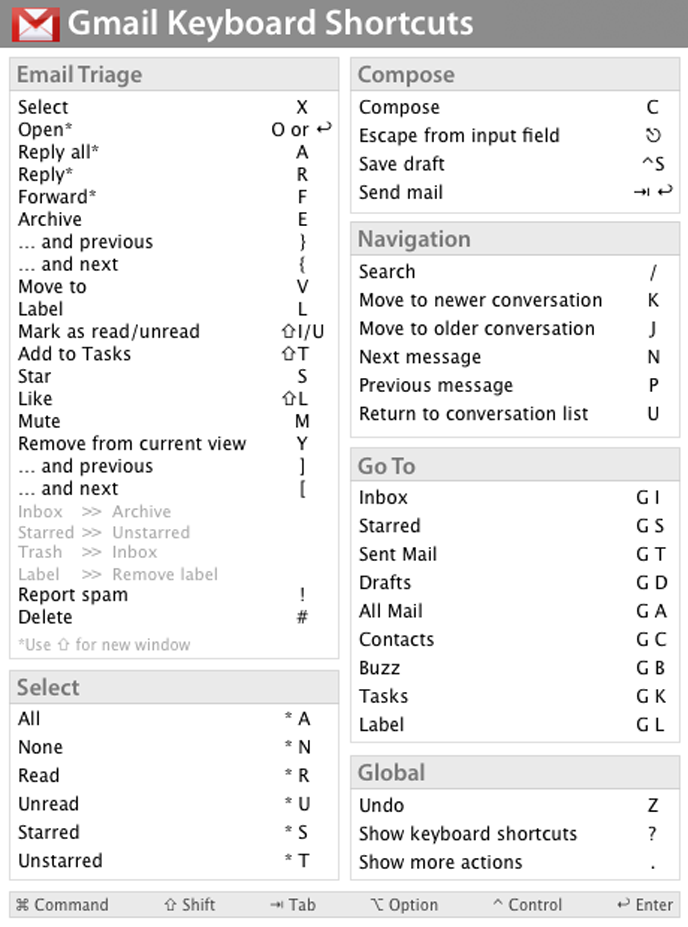Viewport: 688px width, 927px height.
Task: Click the Navigation section header
Action: pos(414,239)
